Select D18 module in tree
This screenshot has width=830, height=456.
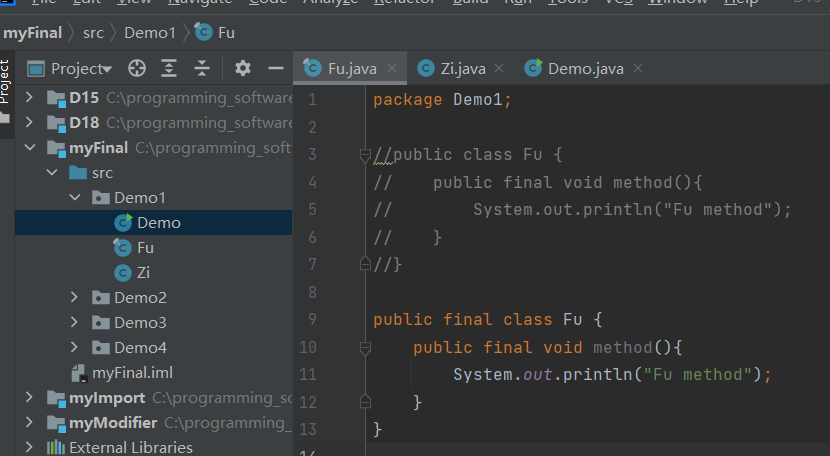(153, 122)
